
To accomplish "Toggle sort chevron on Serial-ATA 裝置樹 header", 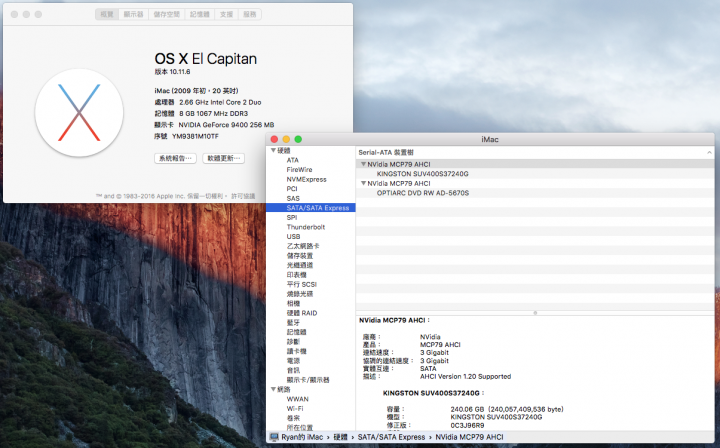I will tap(709, 152).
